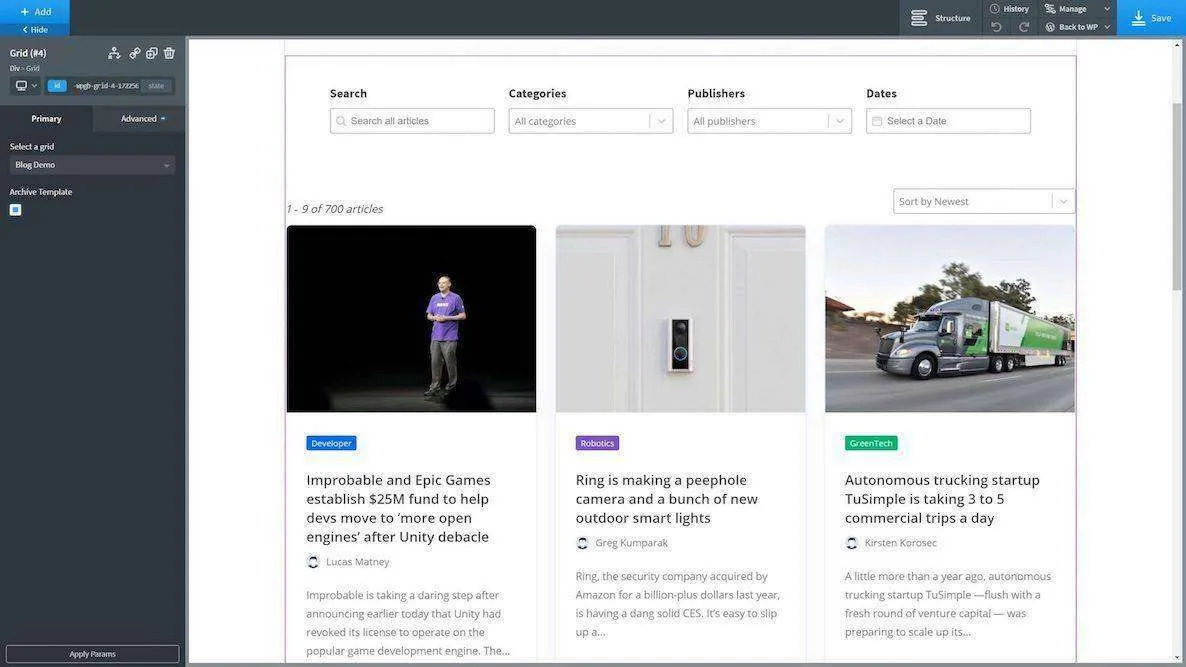Click the Add element button
This screenshot has height=667, width=1186.
pyautogui.click(x=35, y=11)
